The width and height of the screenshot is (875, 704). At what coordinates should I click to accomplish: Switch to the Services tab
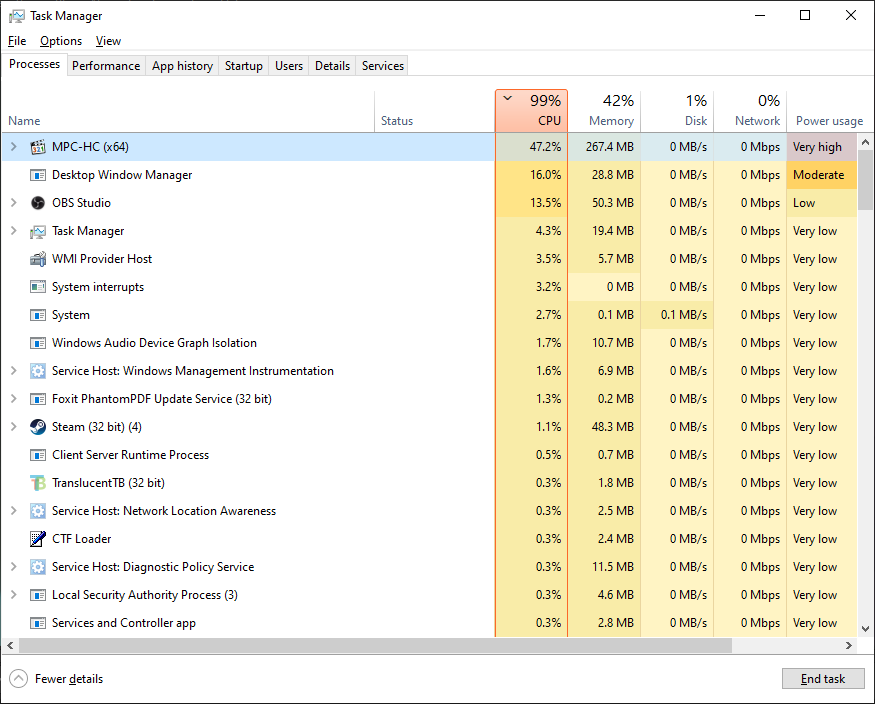(x=381, y=65)
